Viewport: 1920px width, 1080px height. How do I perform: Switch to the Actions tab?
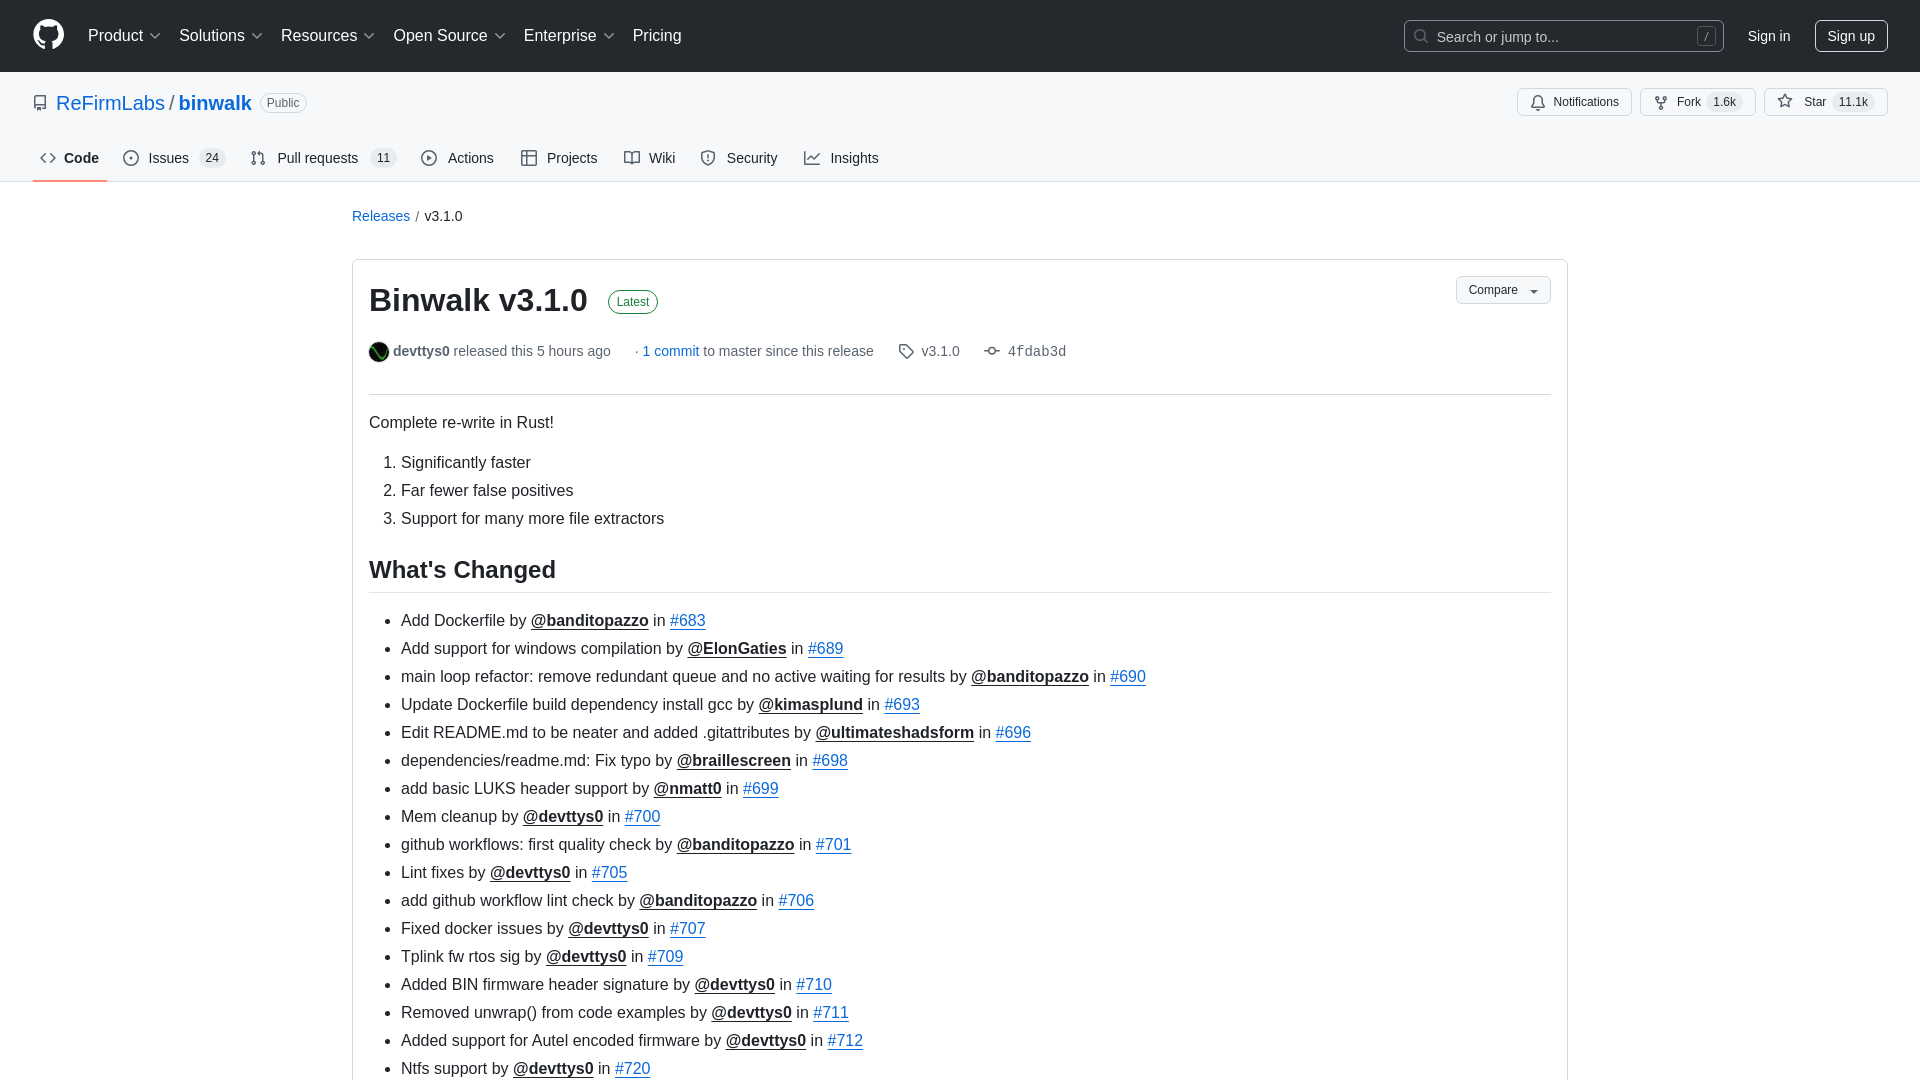[457, 158]
